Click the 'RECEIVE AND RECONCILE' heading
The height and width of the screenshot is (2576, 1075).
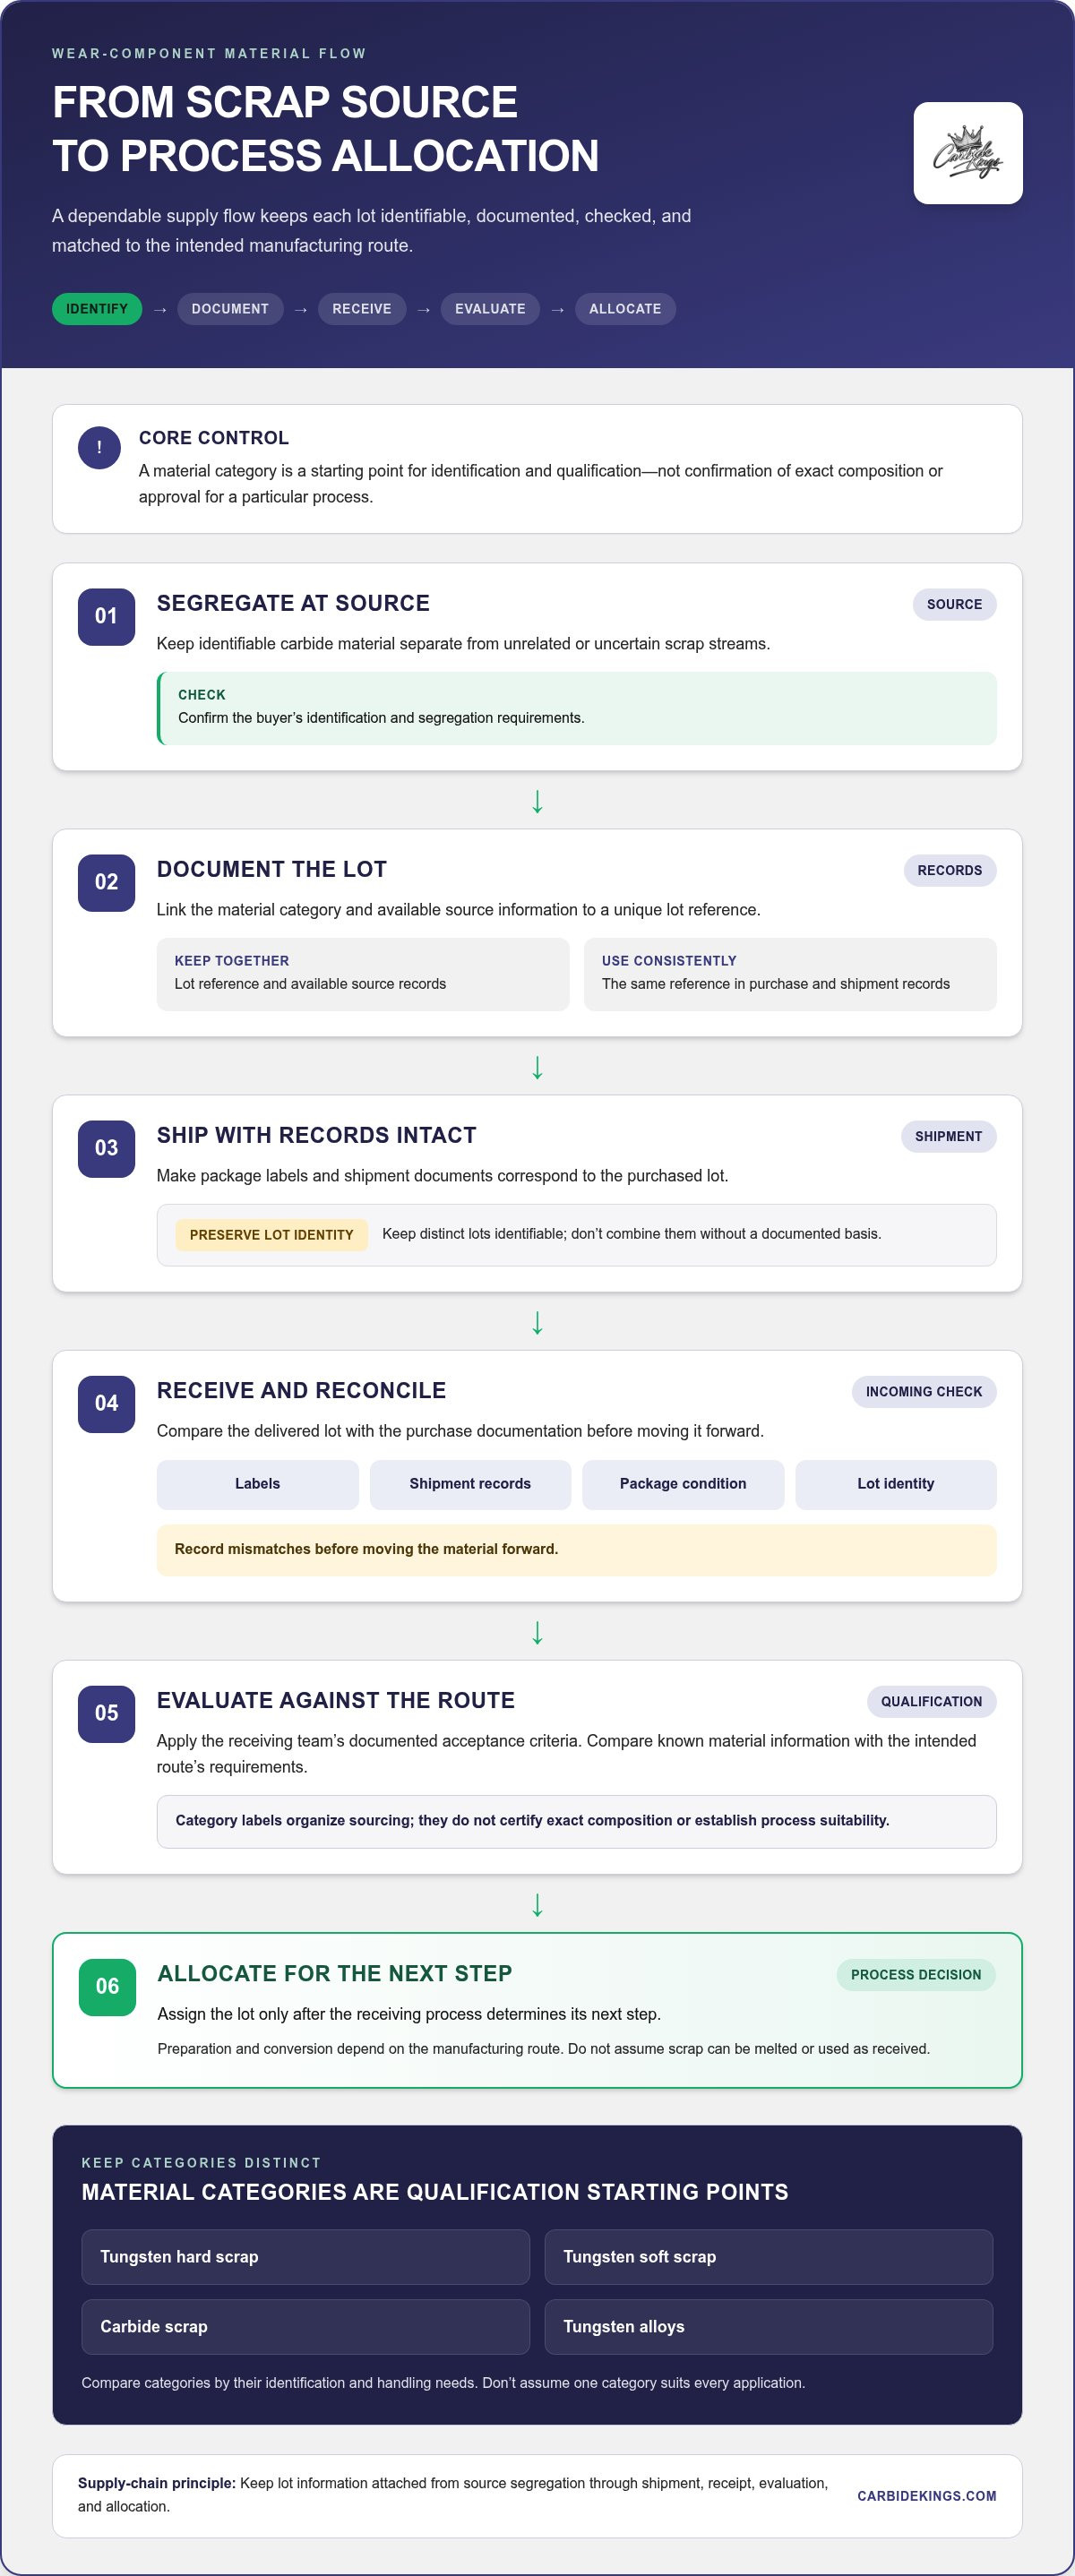(x=301, y=1390)
